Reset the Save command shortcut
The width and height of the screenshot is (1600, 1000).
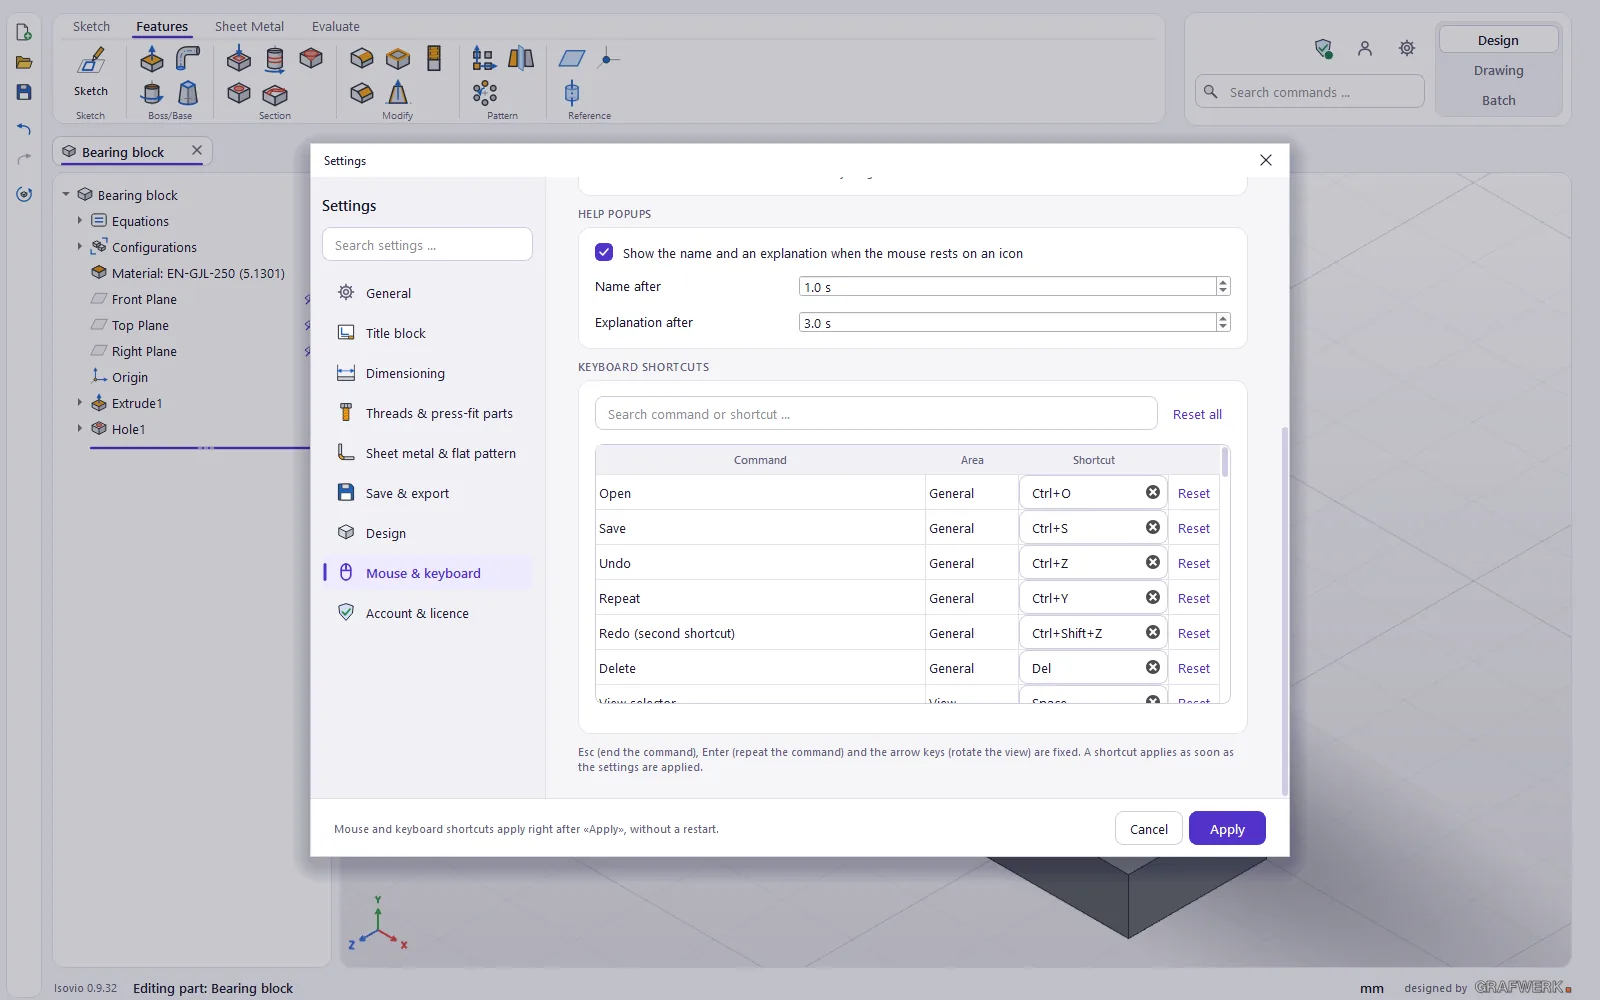click(1194, 528)
